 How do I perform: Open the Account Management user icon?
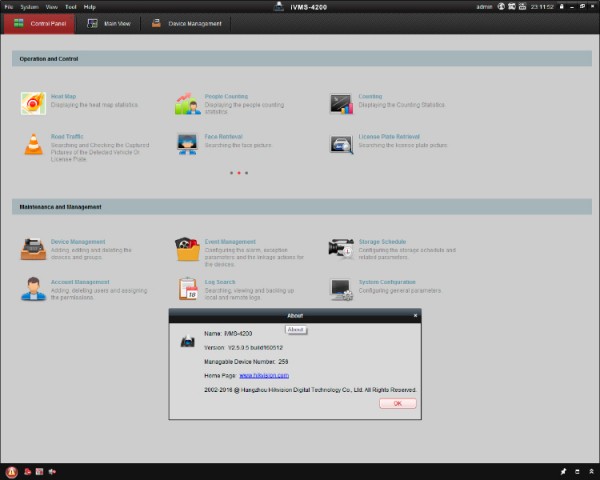pyautogui.click(x=33, y=289)
